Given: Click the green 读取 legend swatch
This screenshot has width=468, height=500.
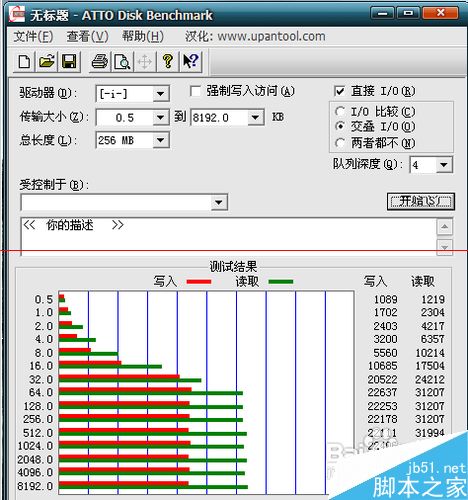Looking at the screenshot, I should (x=281, y=282).
